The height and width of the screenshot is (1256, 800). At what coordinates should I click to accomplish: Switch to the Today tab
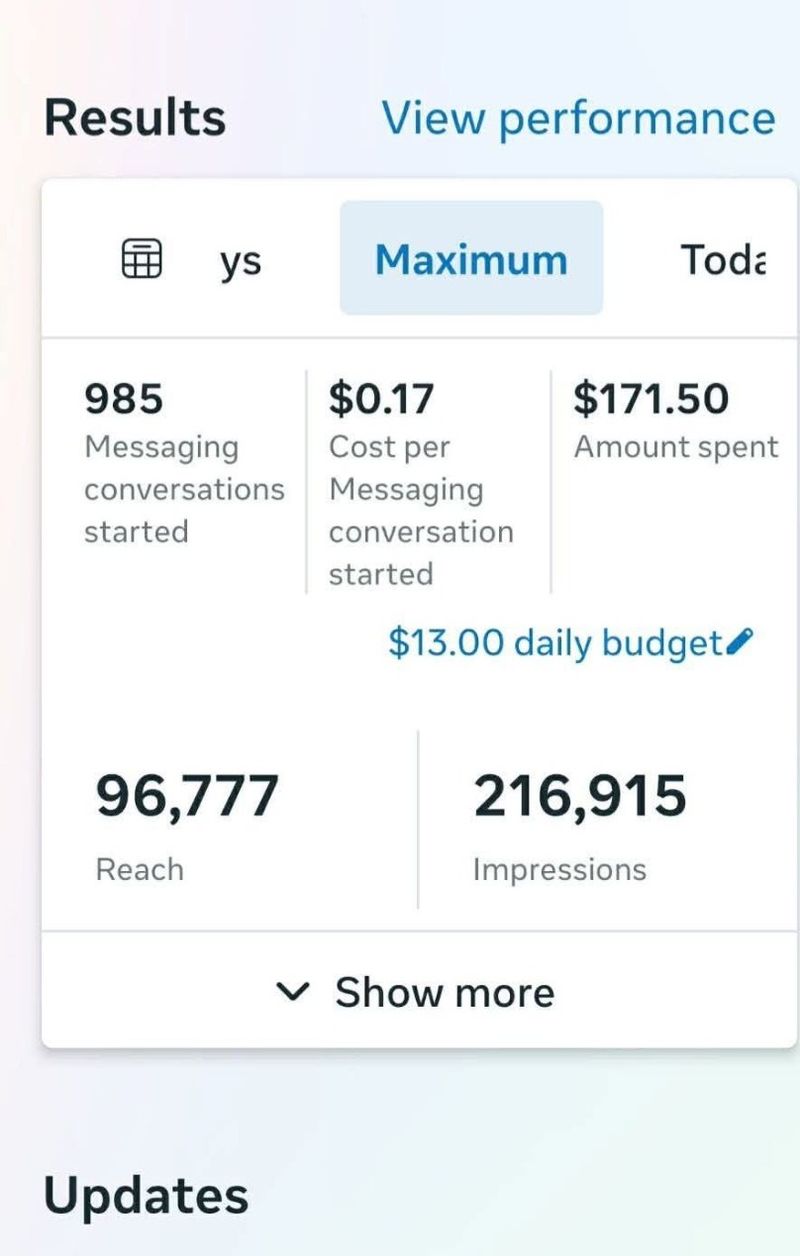point(724,259)
